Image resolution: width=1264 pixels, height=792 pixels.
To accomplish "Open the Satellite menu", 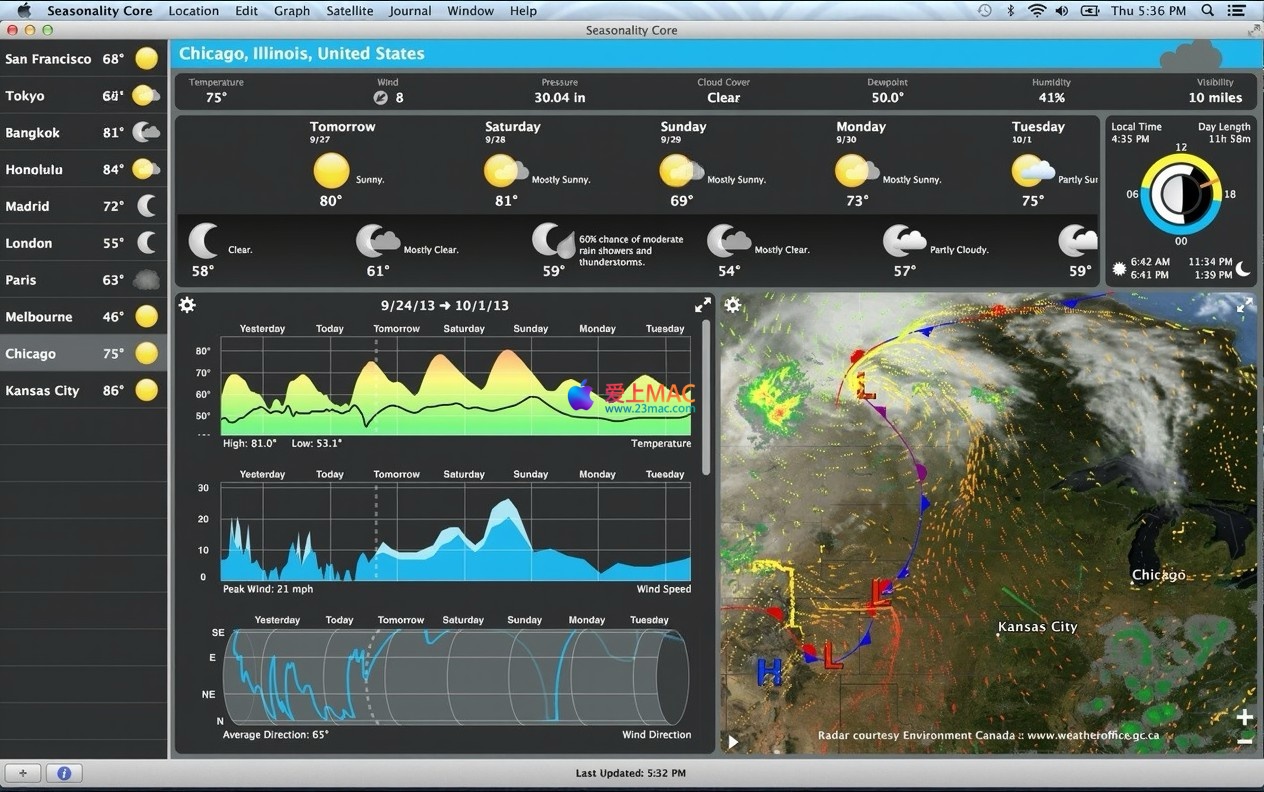I will pos(349,11).
